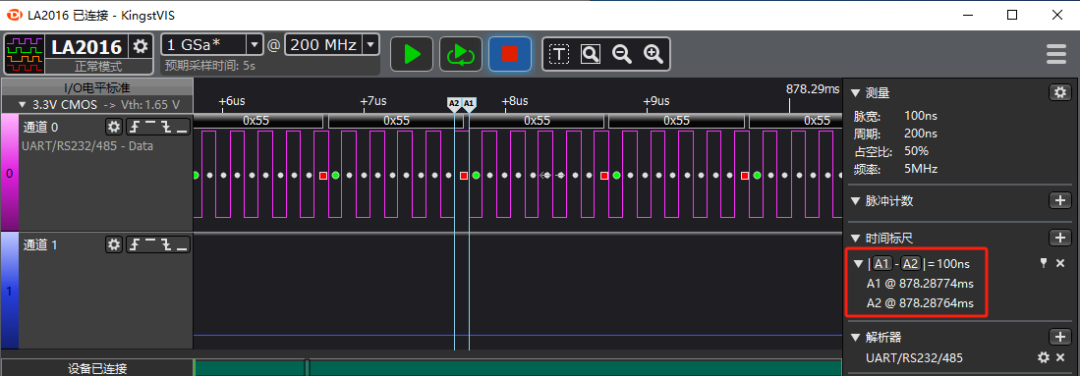Click the 通道 0 channel name label

coord(41,127)
